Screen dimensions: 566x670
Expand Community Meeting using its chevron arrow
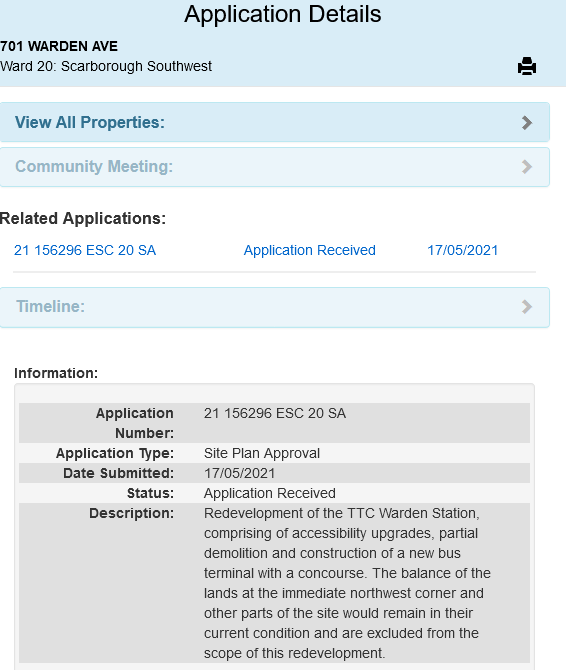pos(527,167)
